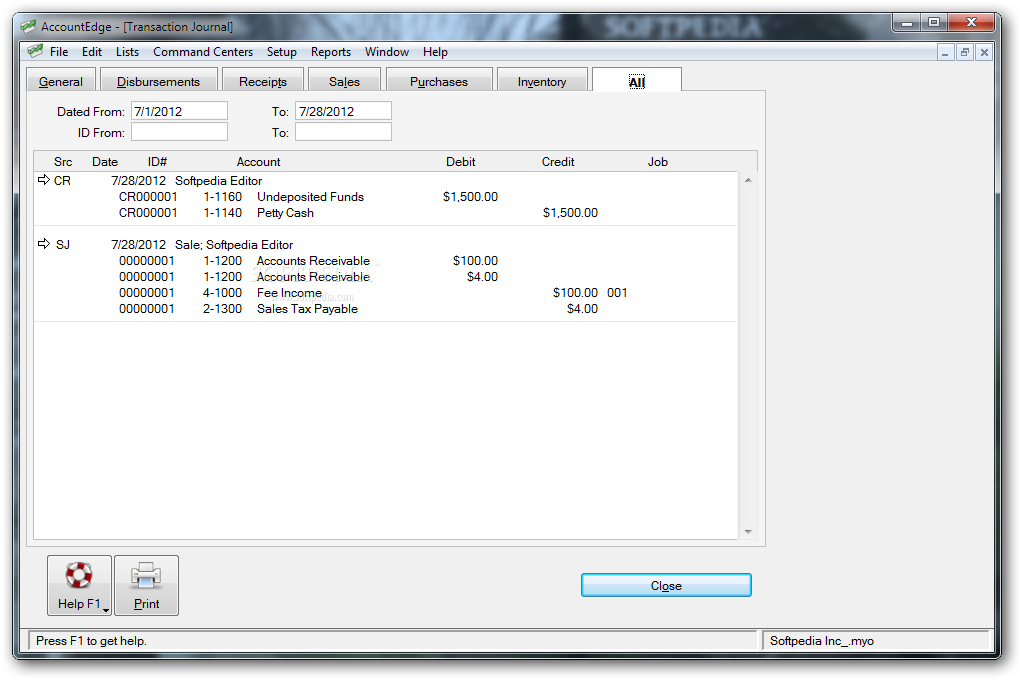Viewport: 1022px width, 680px height.
Task: Click job number 001
Action: pos(617,293)
